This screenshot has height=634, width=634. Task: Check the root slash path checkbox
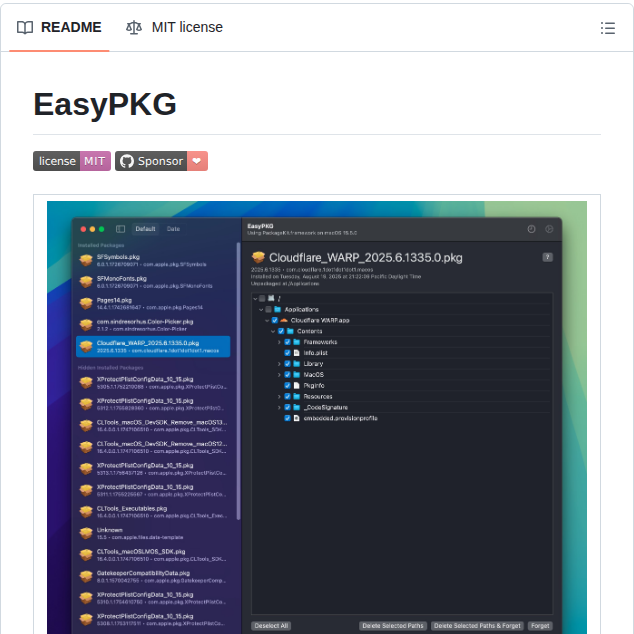coord(262,298)
